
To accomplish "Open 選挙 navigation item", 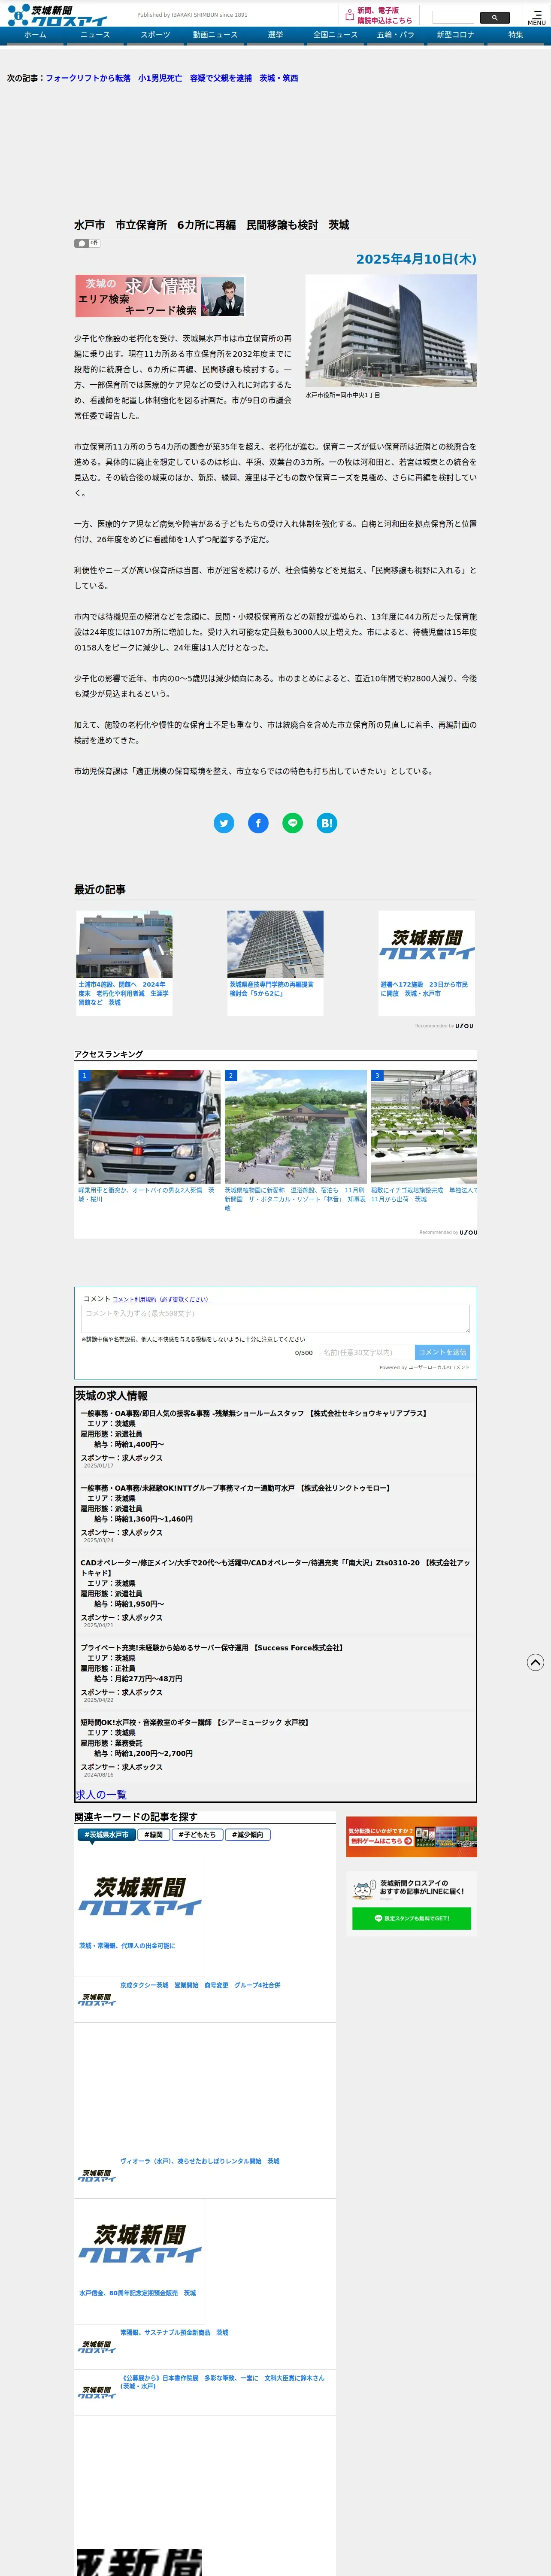I will point(275,35).
